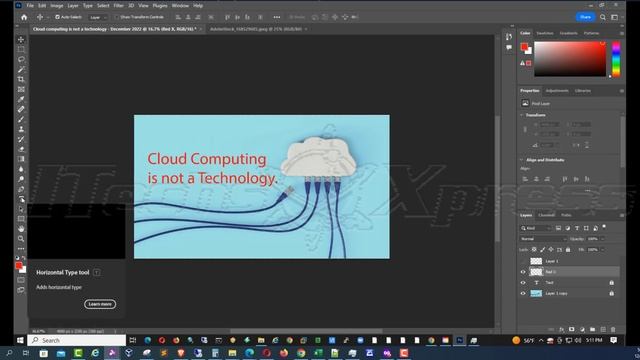Open the layer Kind filter dropdown
640x360 pixels.
(536, 228)
